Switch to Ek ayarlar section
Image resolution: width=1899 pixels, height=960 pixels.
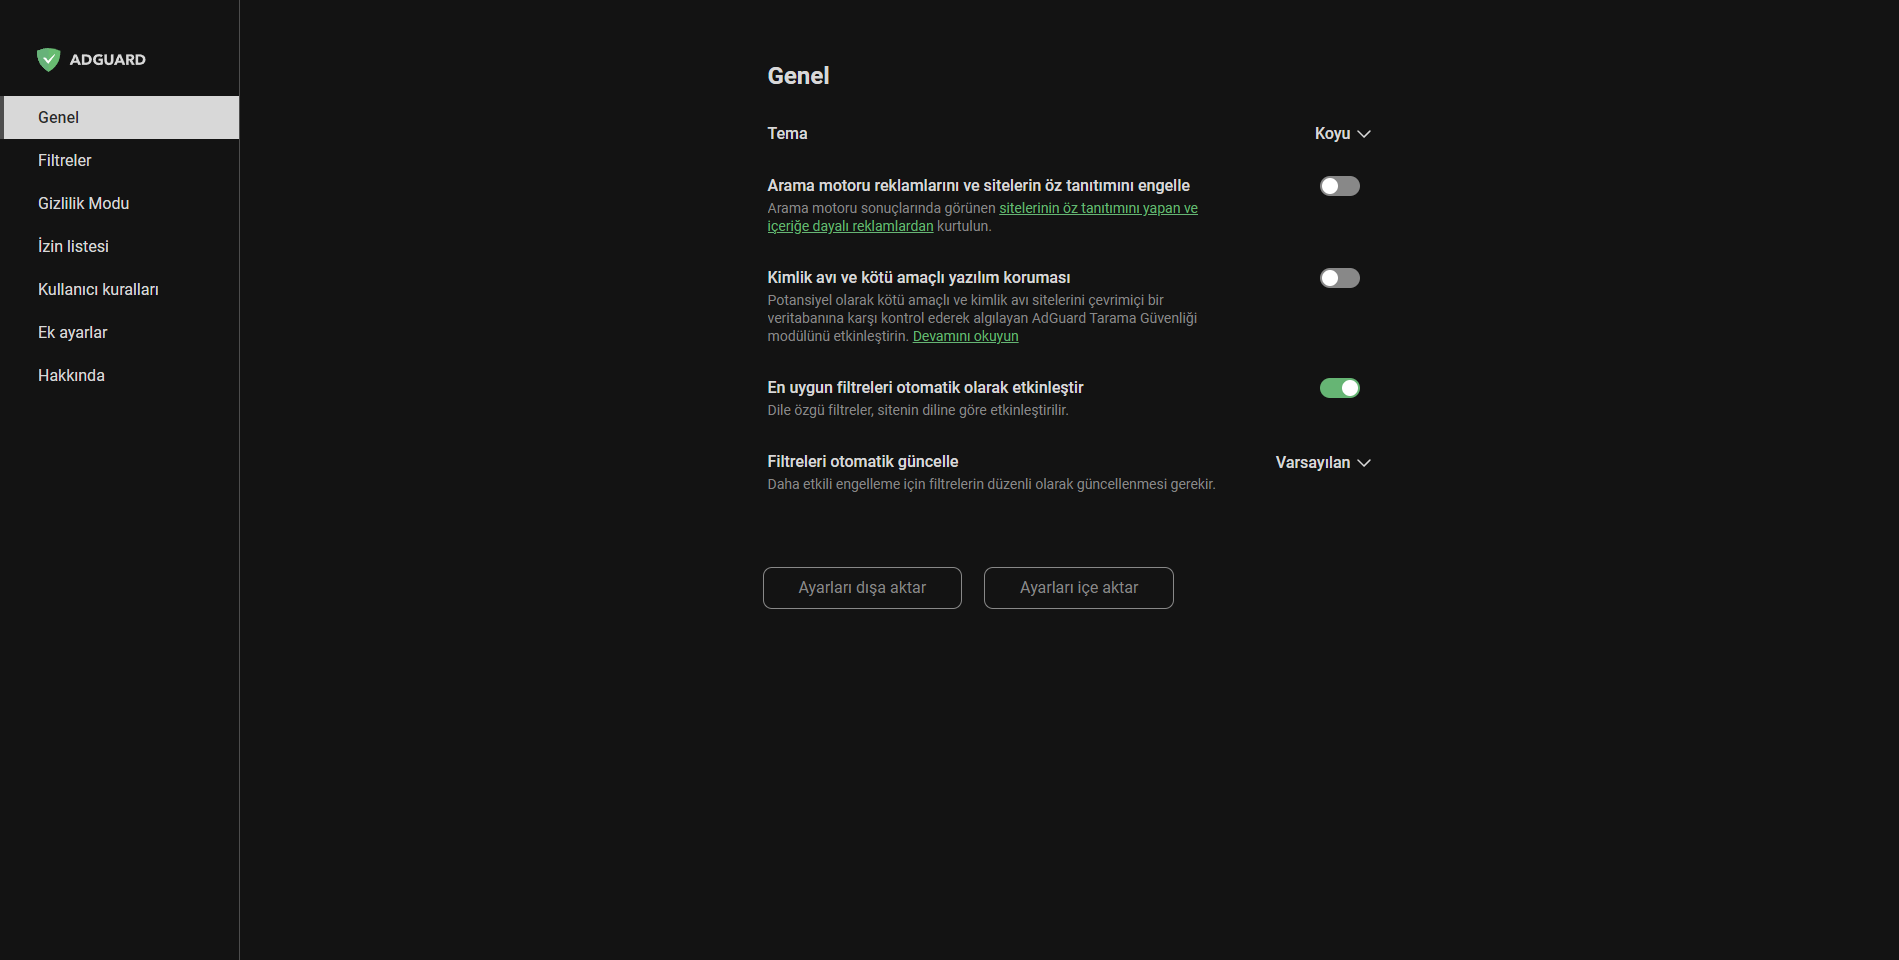click(x=121, y=332)
